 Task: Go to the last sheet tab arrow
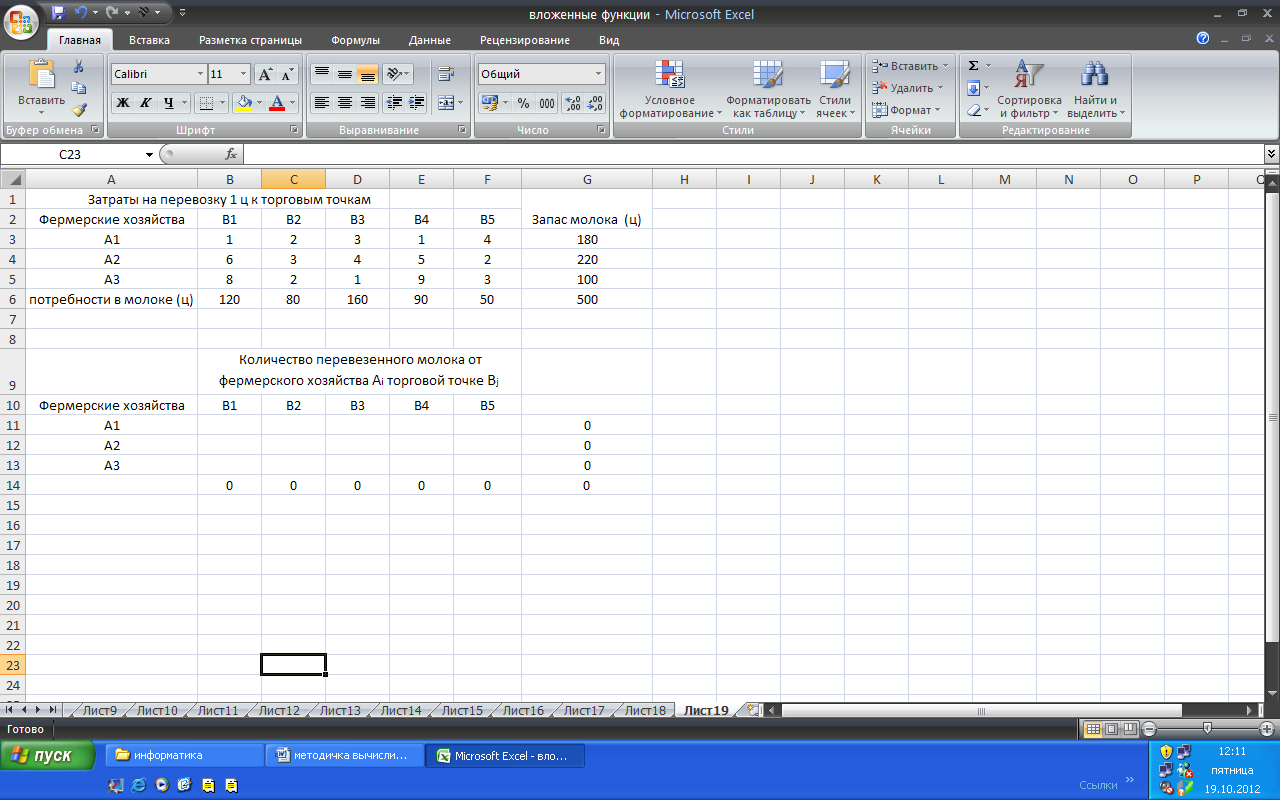click(53, 710)
